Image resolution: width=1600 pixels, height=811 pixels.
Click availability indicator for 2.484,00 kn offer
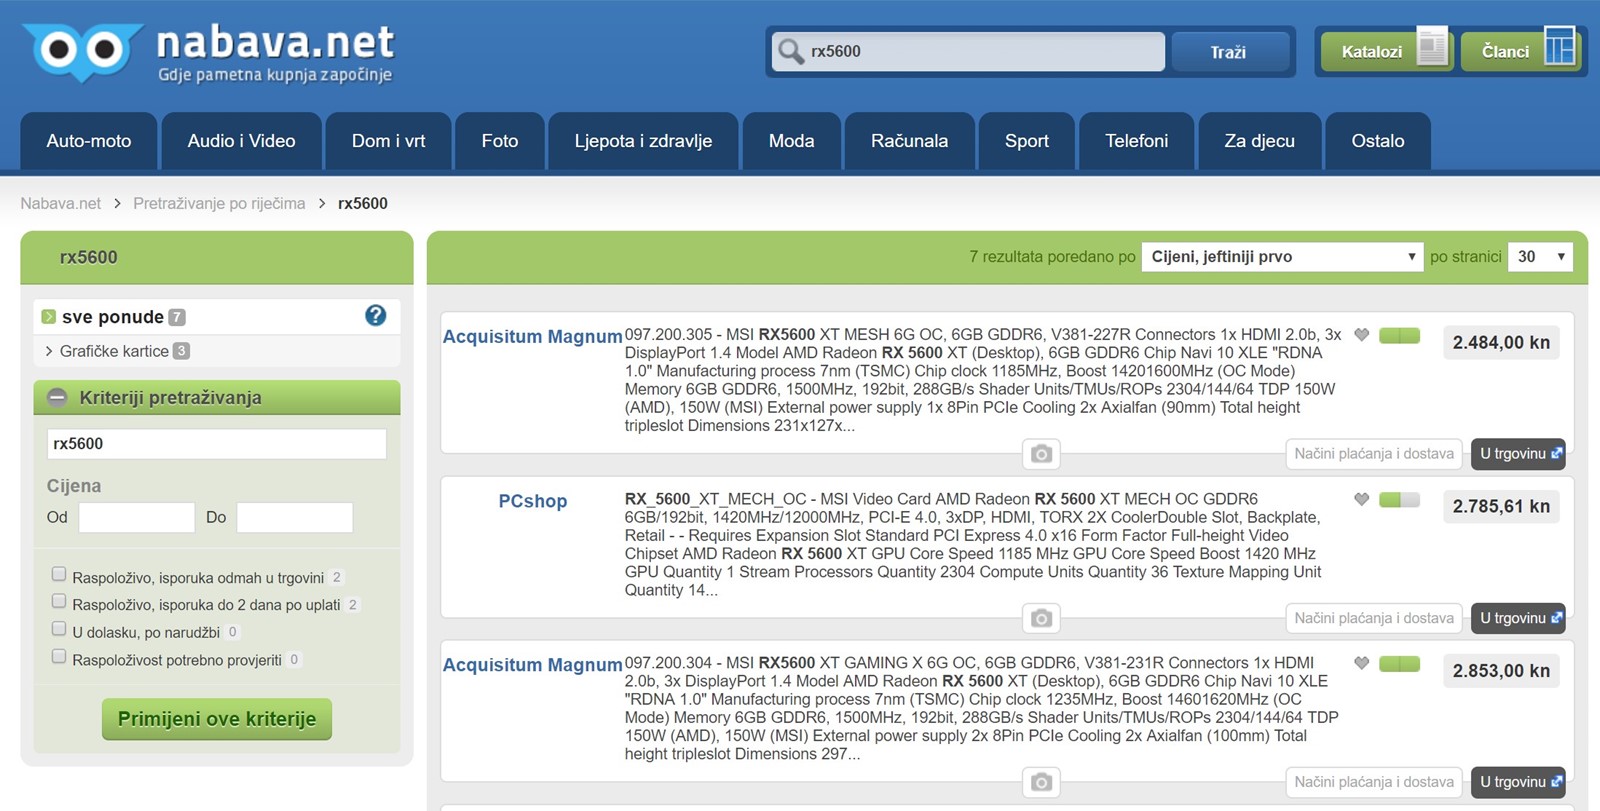tap(1399, 336)
